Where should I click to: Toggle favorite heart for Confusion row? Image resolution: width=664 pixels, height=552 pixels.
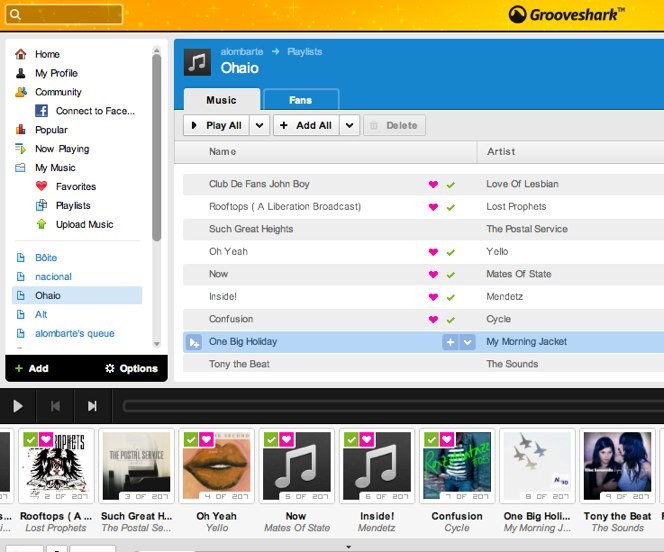(x=433, y=319)
